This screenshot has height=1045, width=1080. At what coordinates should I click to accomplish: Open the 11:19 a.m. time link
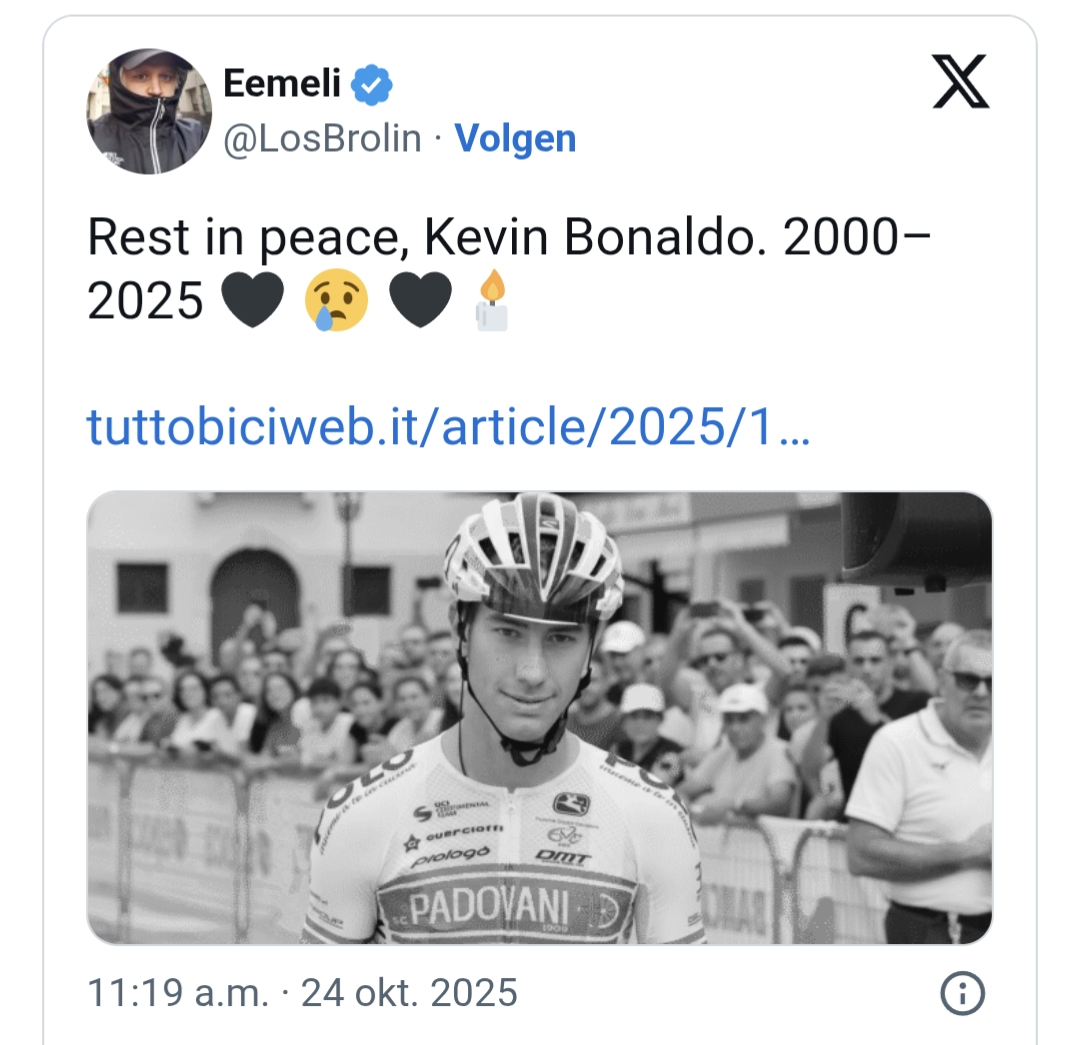[x=178, y=993]
